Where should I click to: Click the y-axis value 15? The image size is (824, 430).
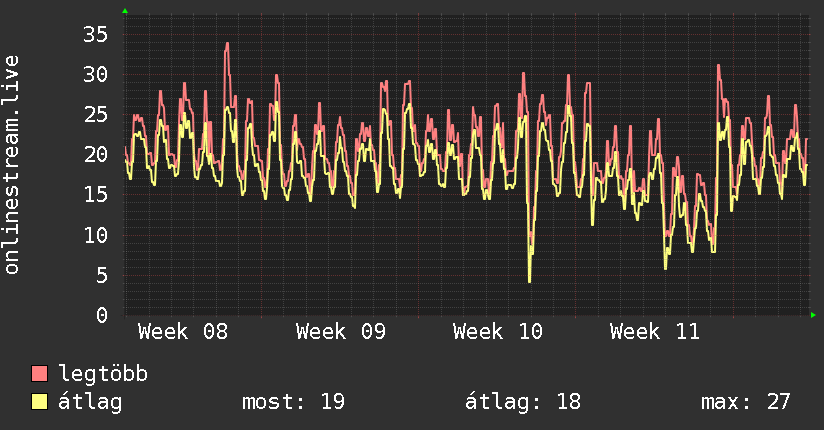[95, 195]
